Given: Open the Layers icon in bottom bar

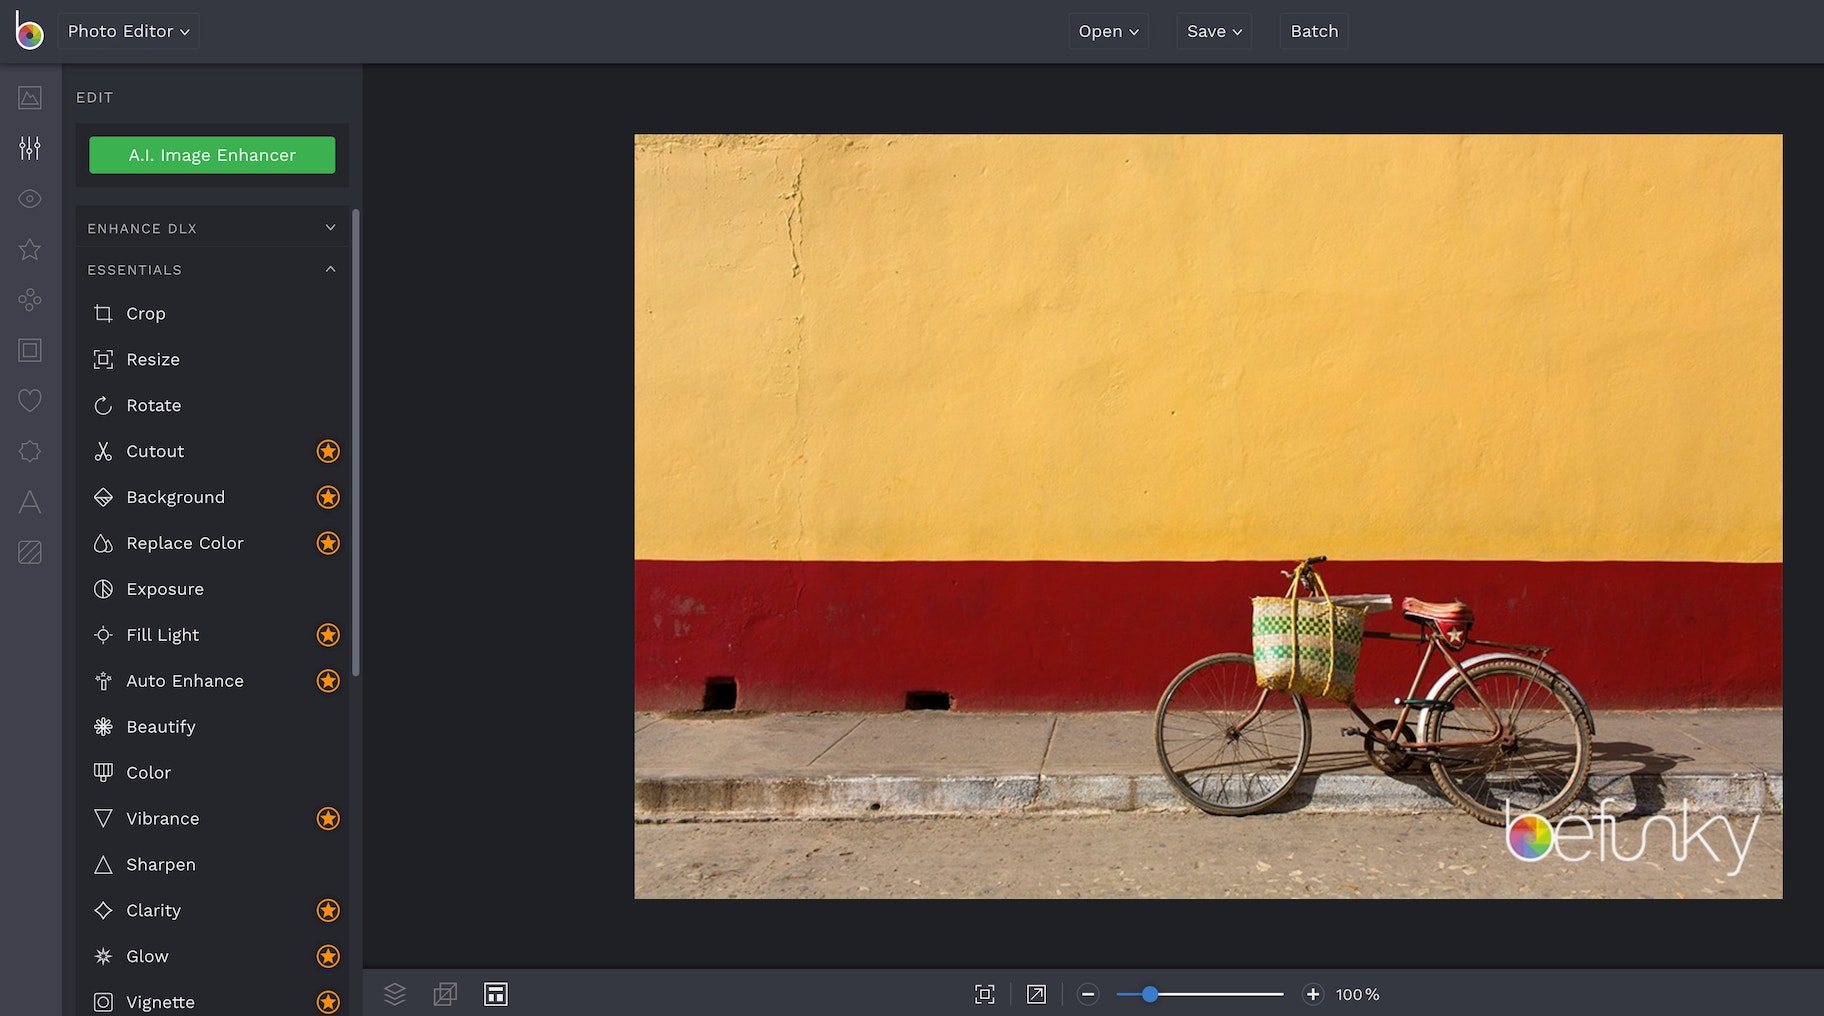Looking at the screenshot, I should (395, 994).
